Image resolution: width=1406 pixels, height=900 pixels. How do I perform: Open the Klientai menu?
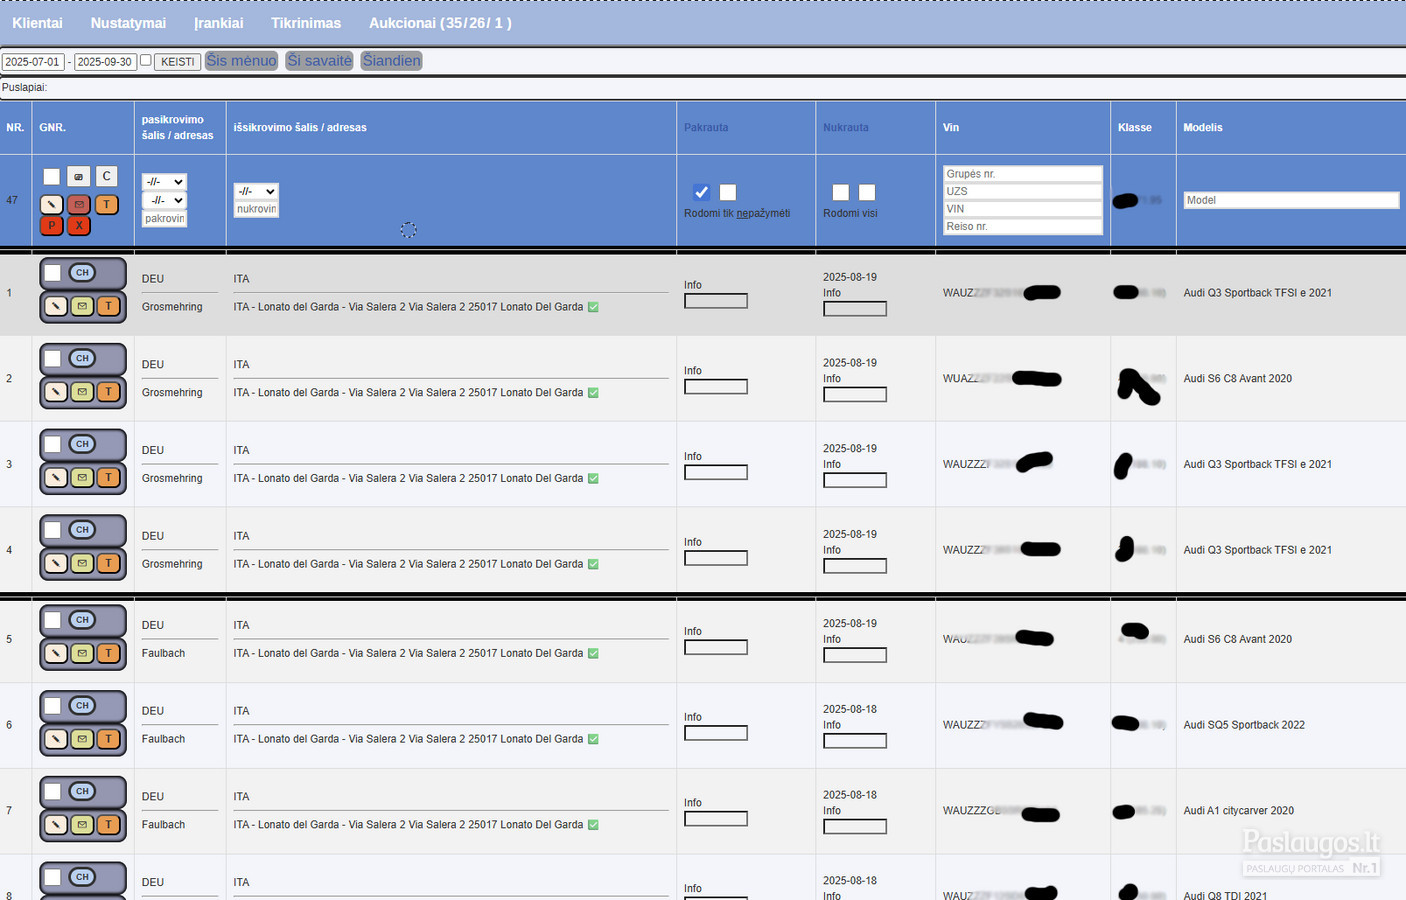tap(37, 23)
